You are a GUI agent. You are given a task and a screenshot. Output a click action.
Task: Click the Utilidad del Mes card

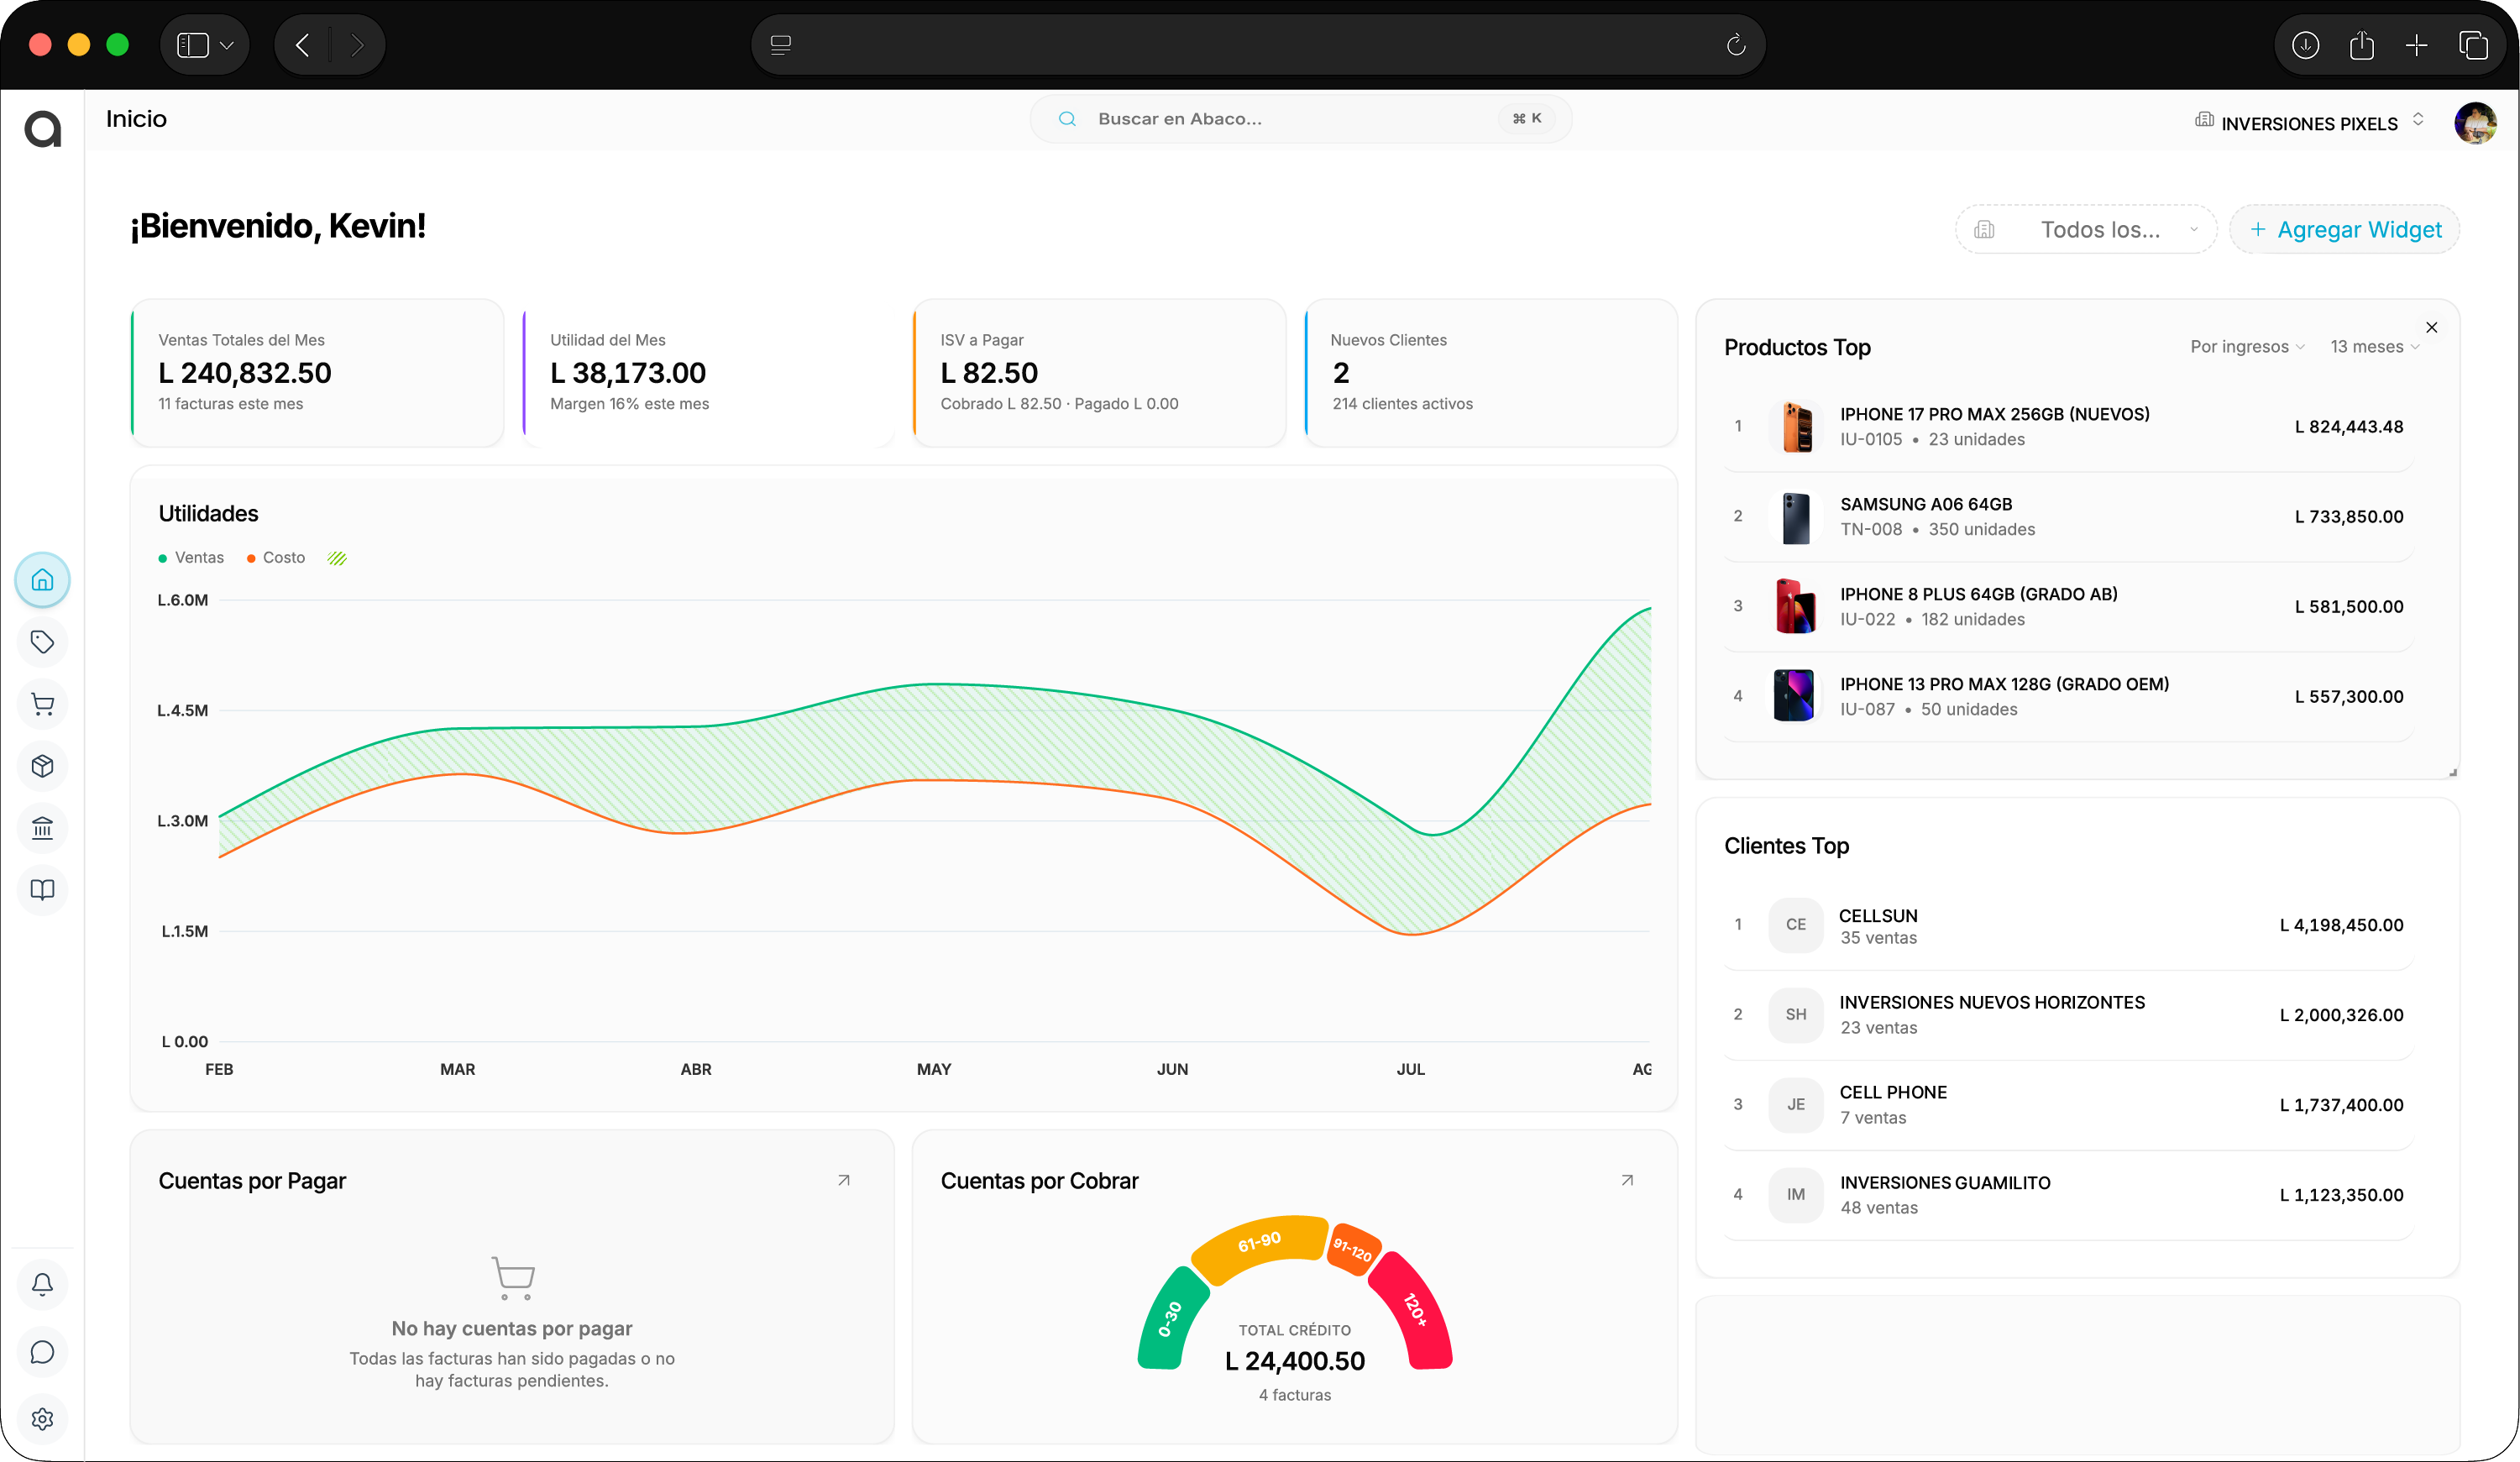[x=708, y=372]
